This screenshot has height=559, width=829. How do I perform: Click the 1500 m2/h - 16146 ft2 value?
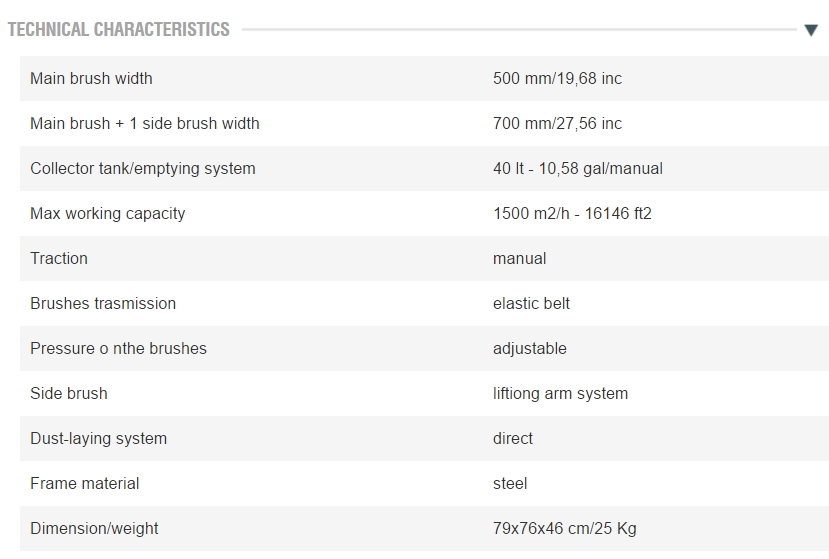[x=572, y=214]
